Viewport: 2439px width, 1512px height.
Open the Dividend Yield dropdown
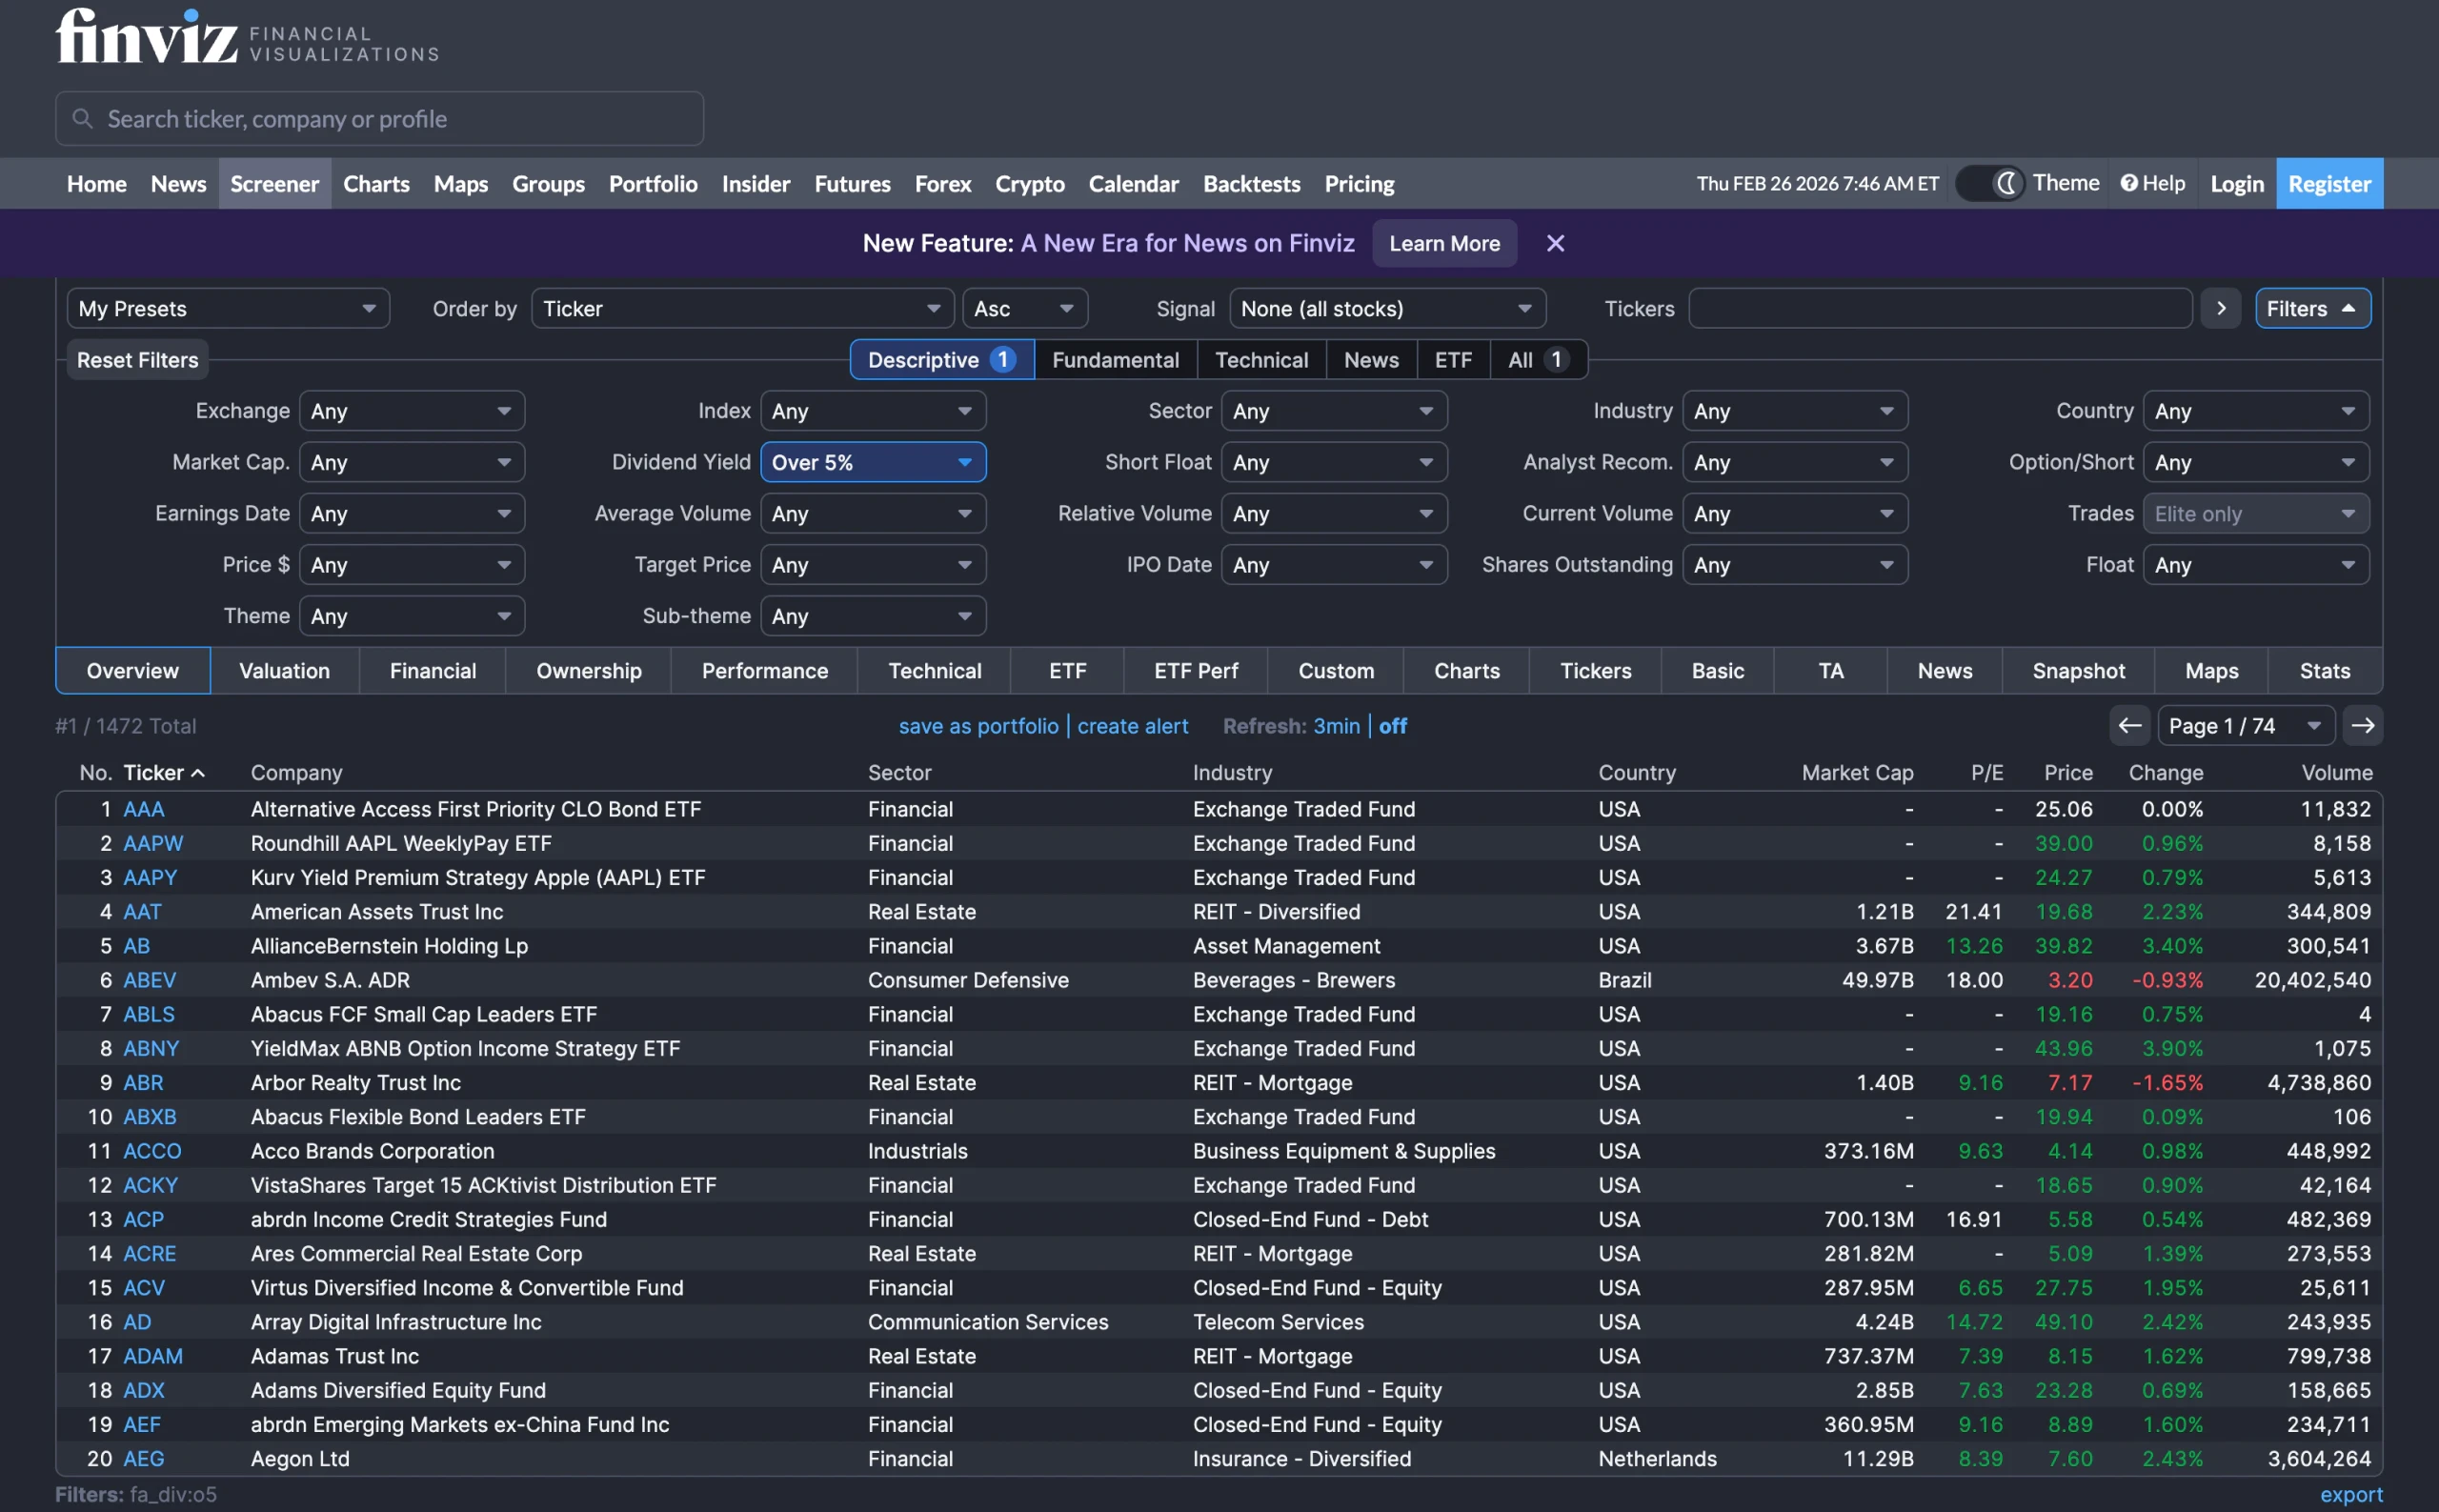(873, 462)
